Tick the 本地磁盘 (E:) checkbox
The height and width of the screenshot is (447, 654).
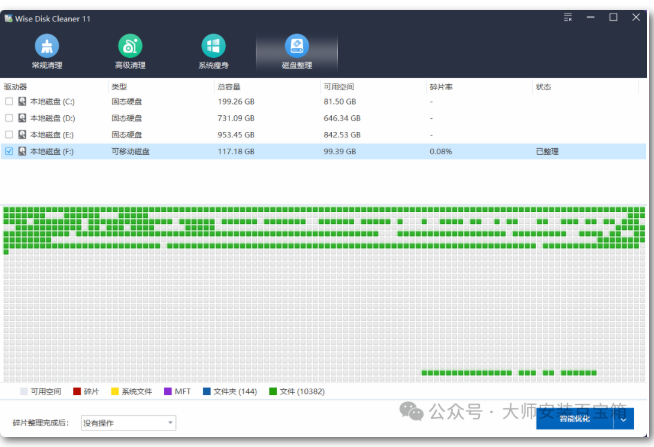point(9,134)
